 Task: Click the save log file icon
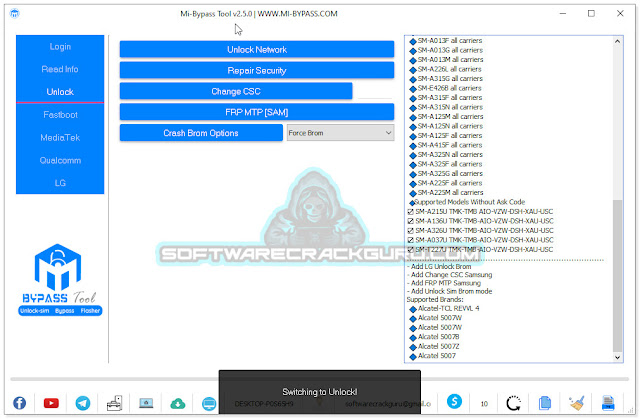coord(608,403)
